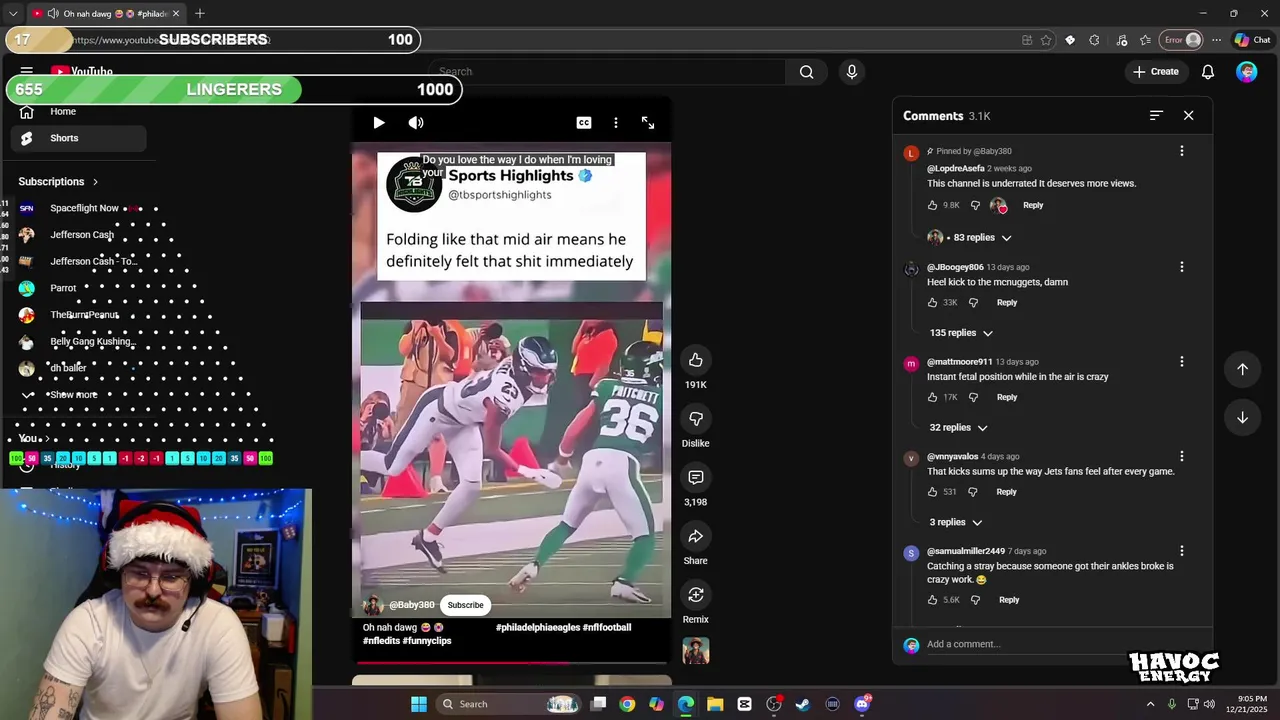Seek on the Short's red progress bar

[x=511, y=661]
